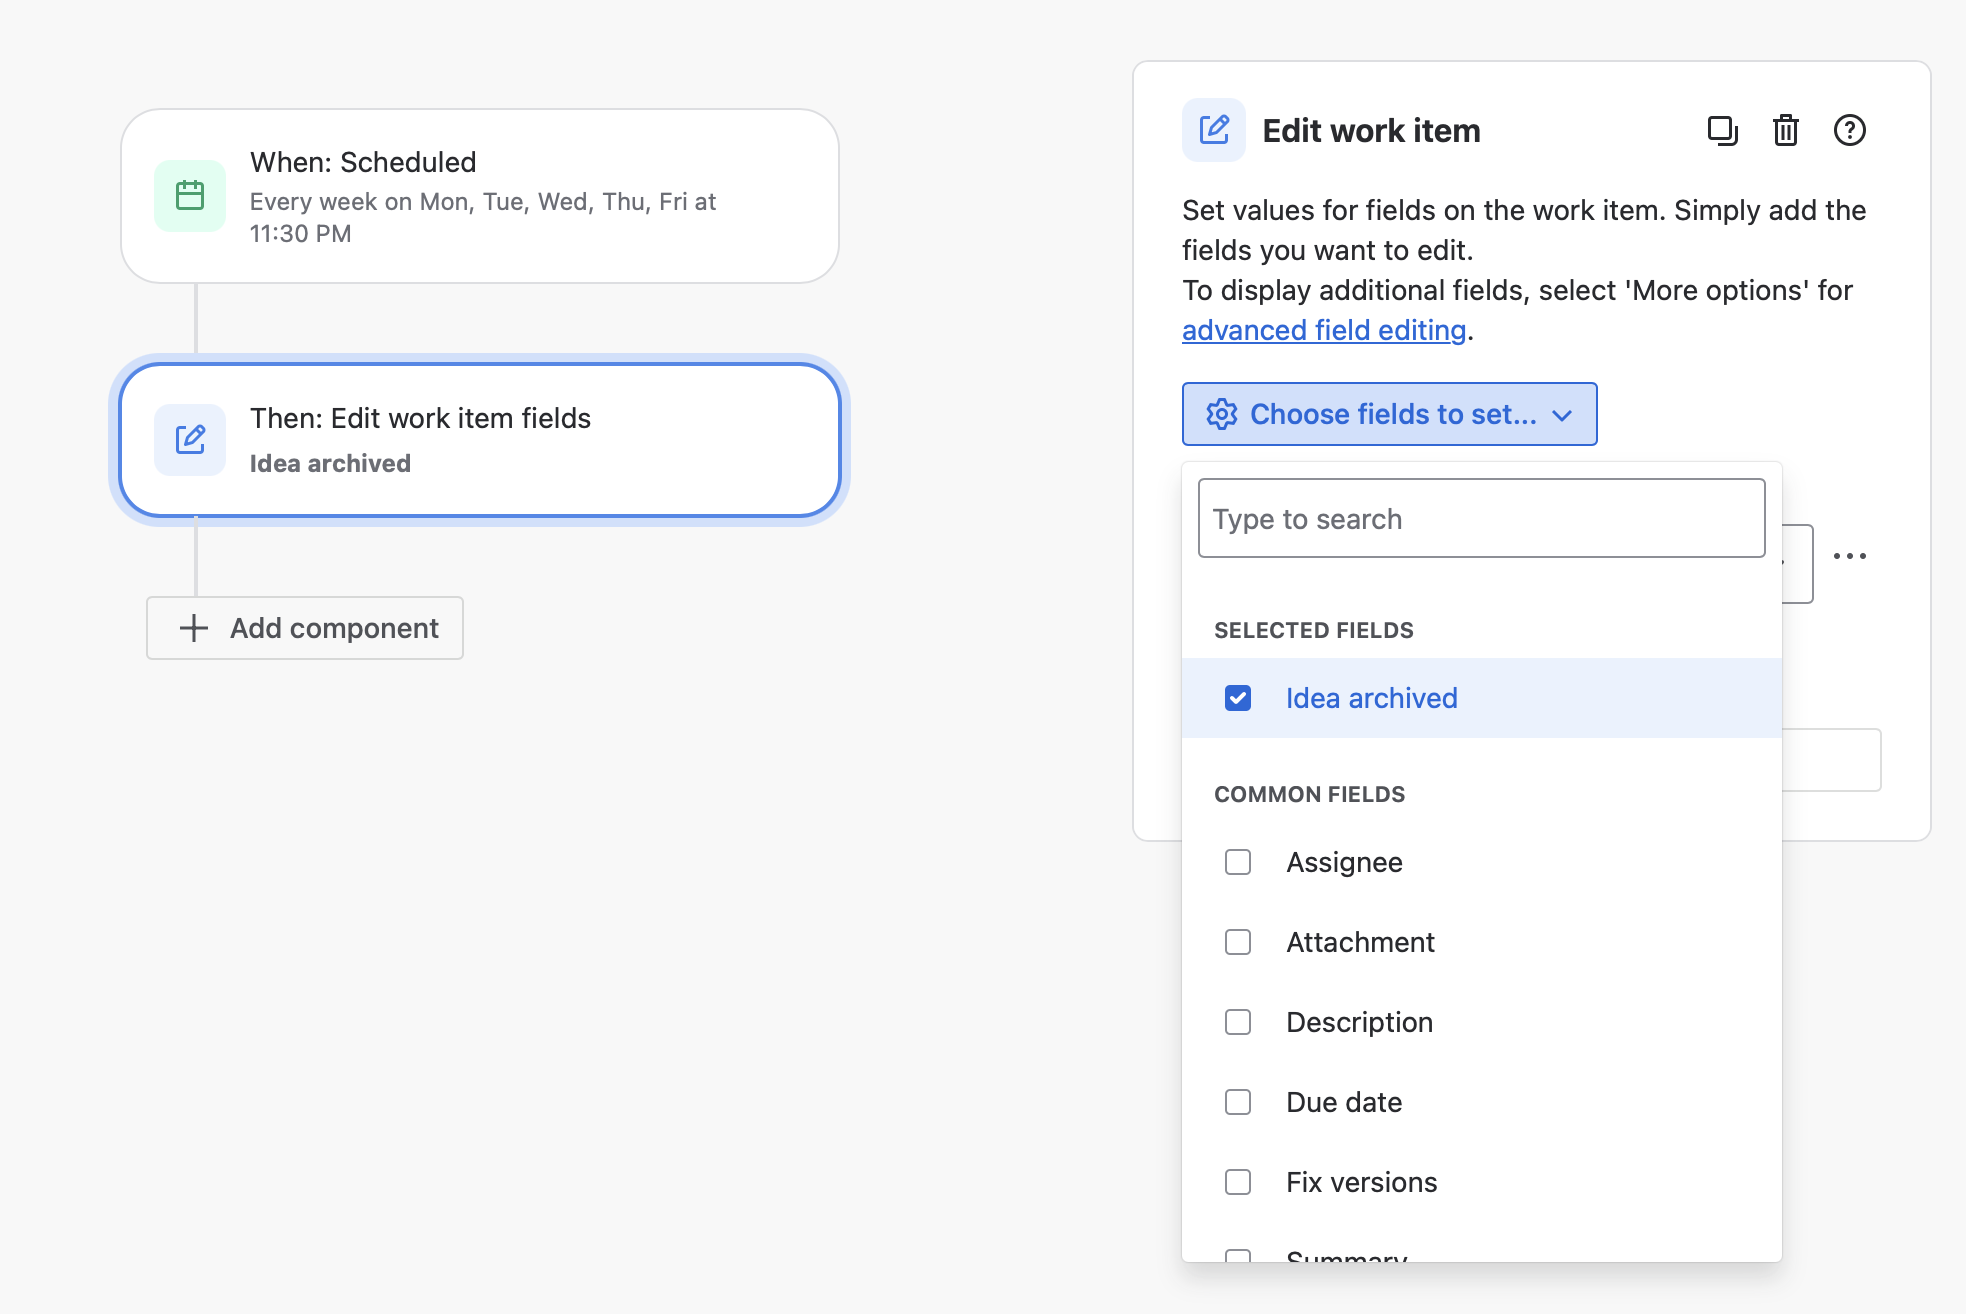Image resolution: width=1966 pixels, height=1314 pixels.
Task: Check the Assignee field checkbox
Action: (1238, 862)
